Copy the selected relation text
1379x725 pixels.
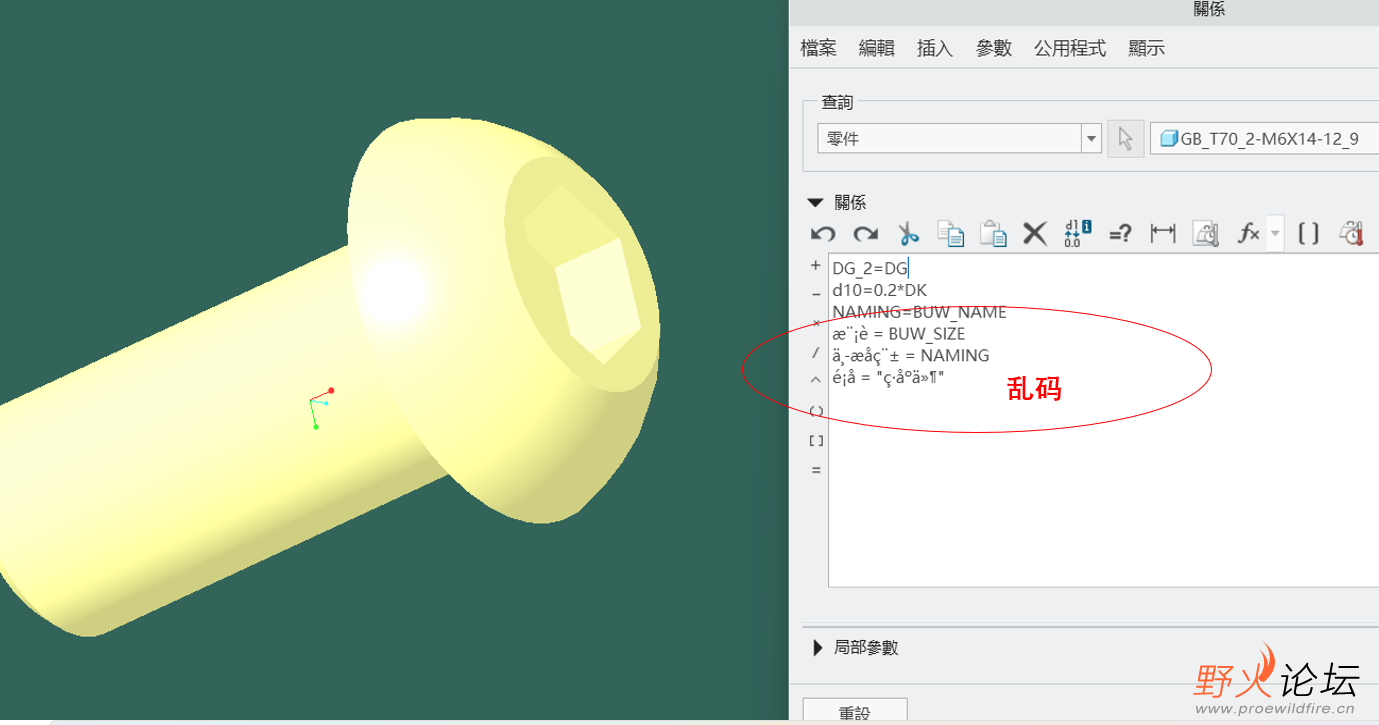click(x=950, y=234)
